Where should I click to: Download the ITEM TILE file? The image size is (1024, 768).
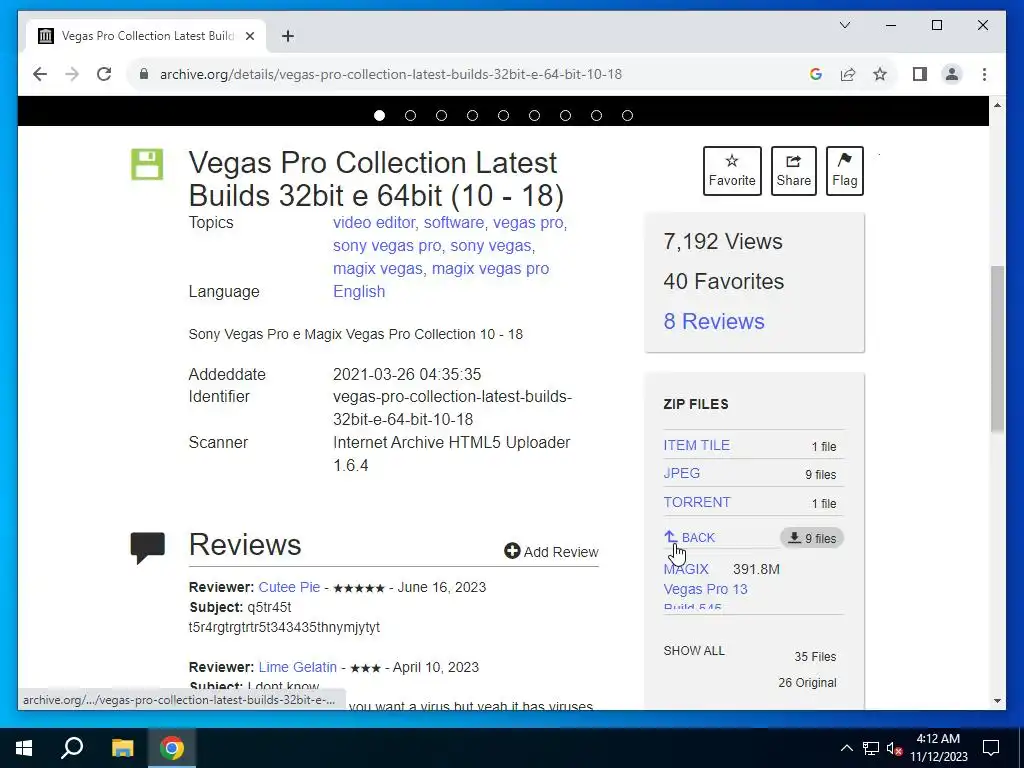(x=696, y=445)
